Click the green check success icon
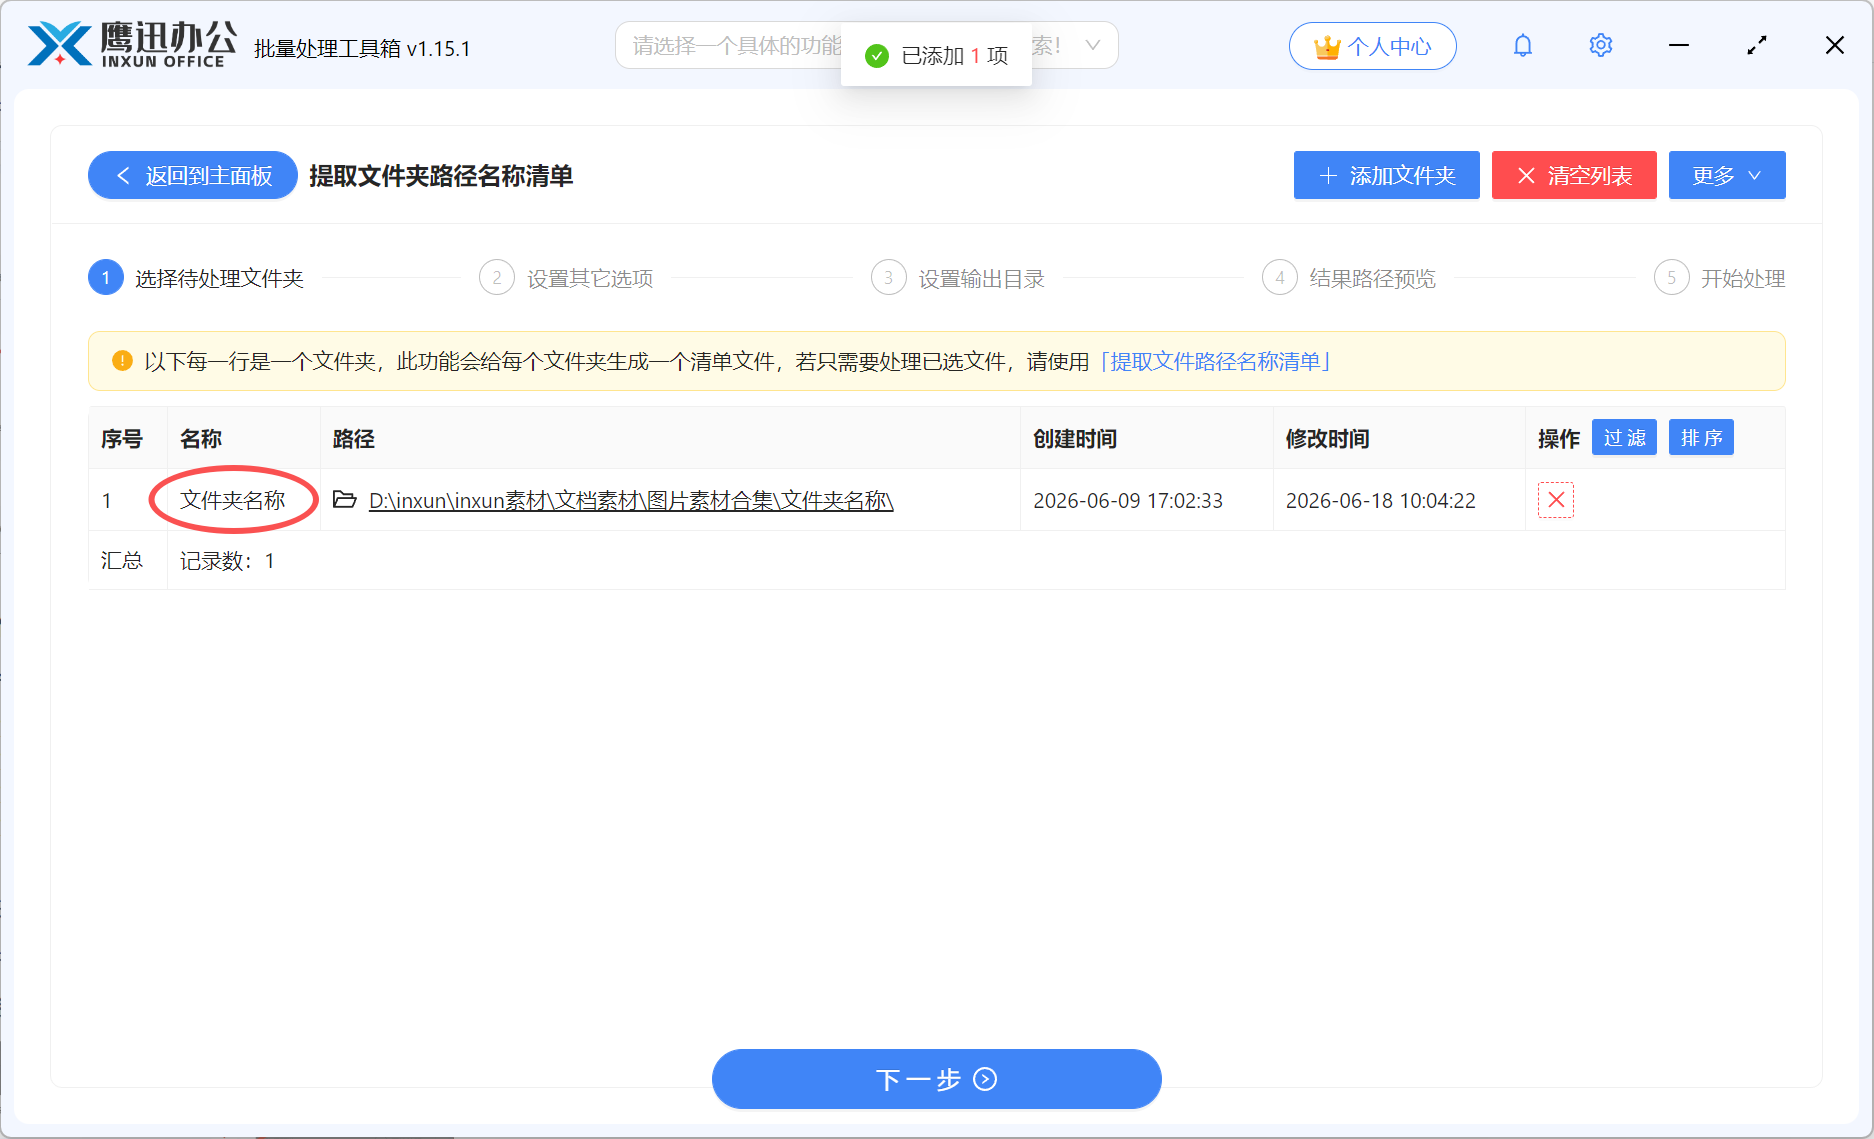1874x1139 pixels. click(877, 56)
